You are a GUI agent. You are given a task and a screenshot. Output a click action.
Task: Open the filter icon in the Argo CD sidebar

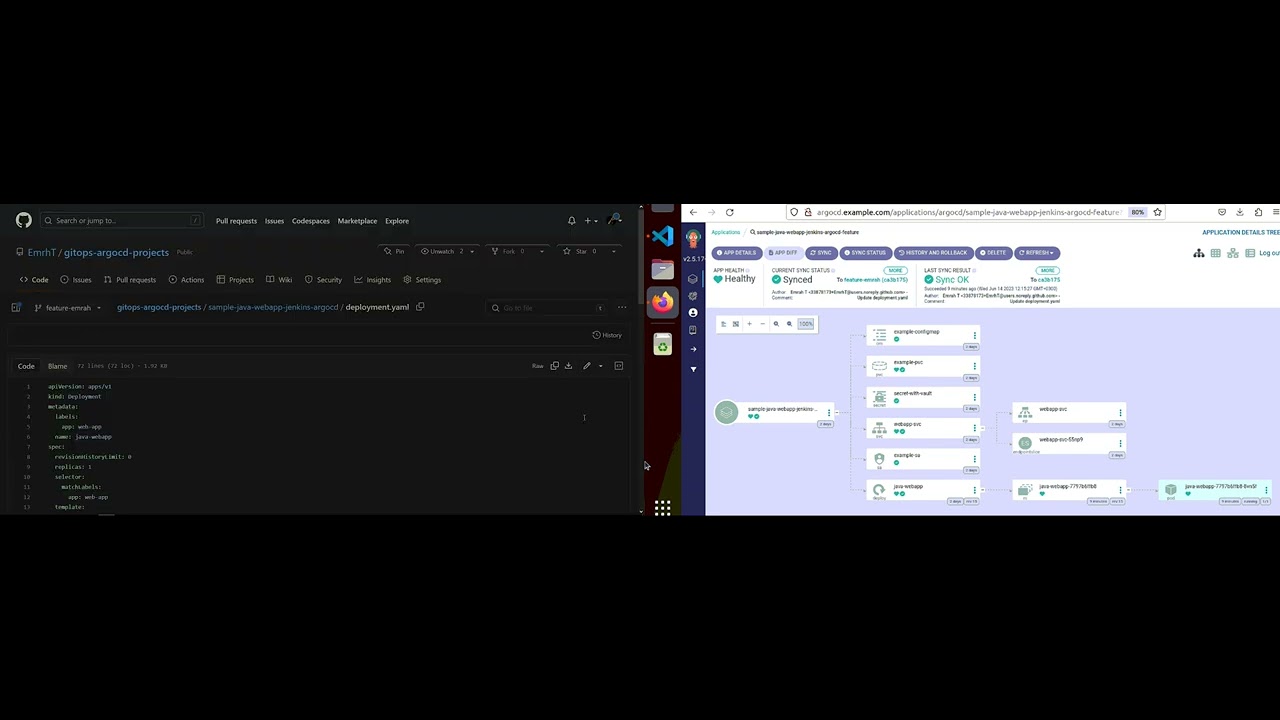[x=693, y=369]
